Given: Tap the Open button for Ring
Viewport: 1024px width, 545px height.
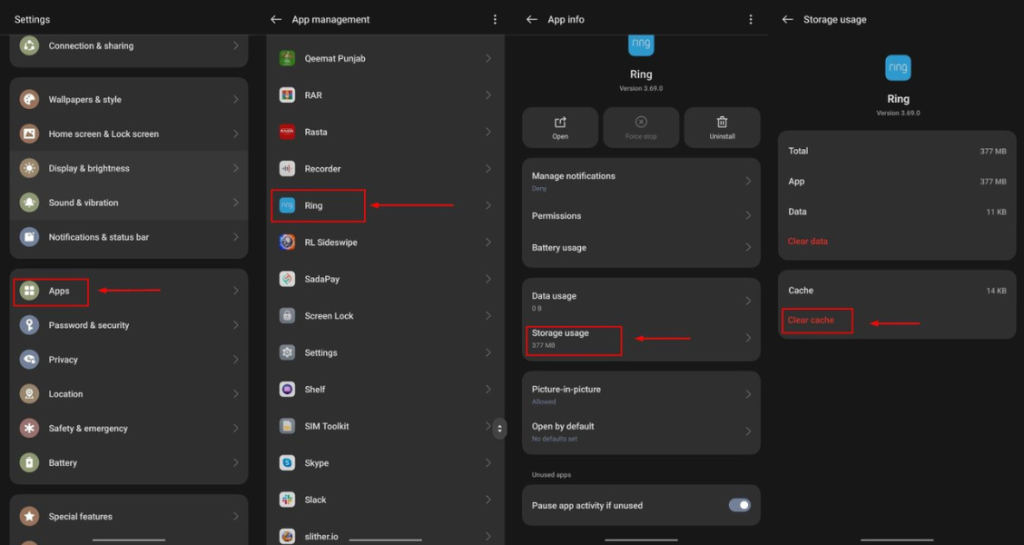Looking at the screenshot, I should tap(560, 127).
